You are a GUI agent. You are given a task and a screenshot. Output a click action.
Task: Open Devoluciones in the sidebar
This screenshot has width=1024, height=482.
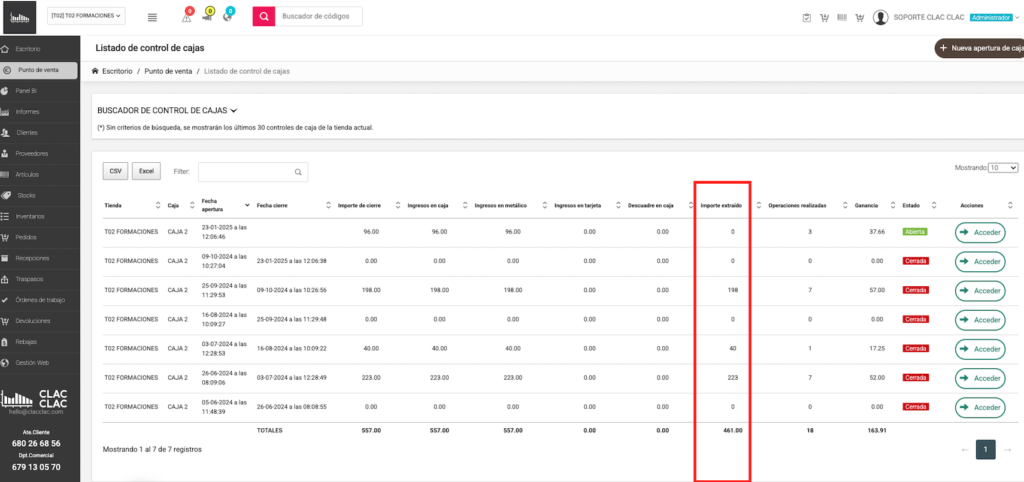pos(39,321)
